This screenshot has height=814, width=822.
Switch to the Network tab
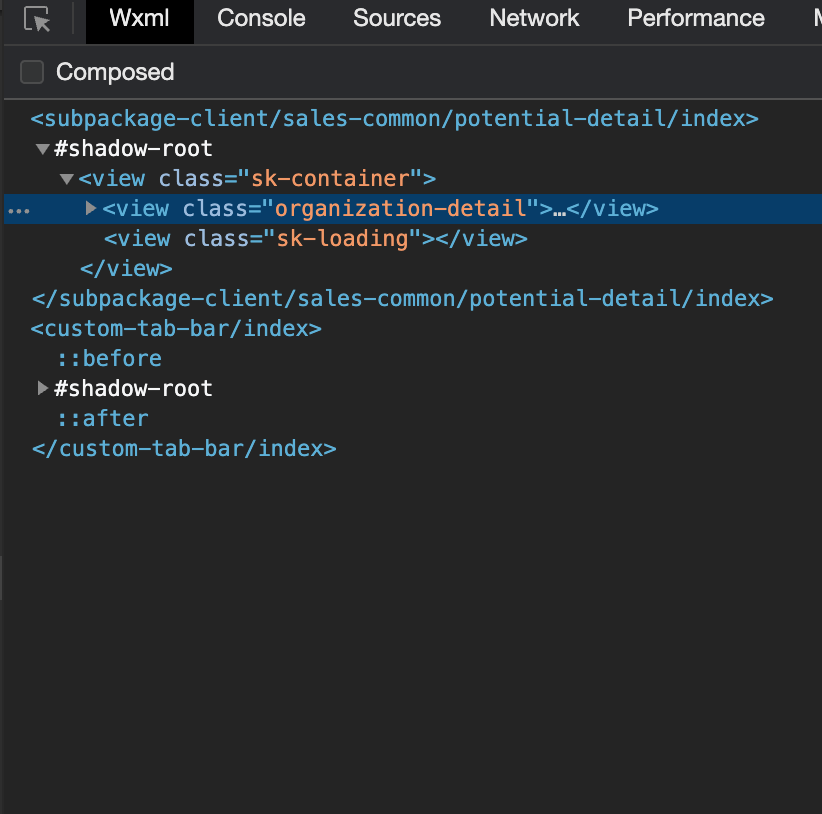click(x=534, y=19)
